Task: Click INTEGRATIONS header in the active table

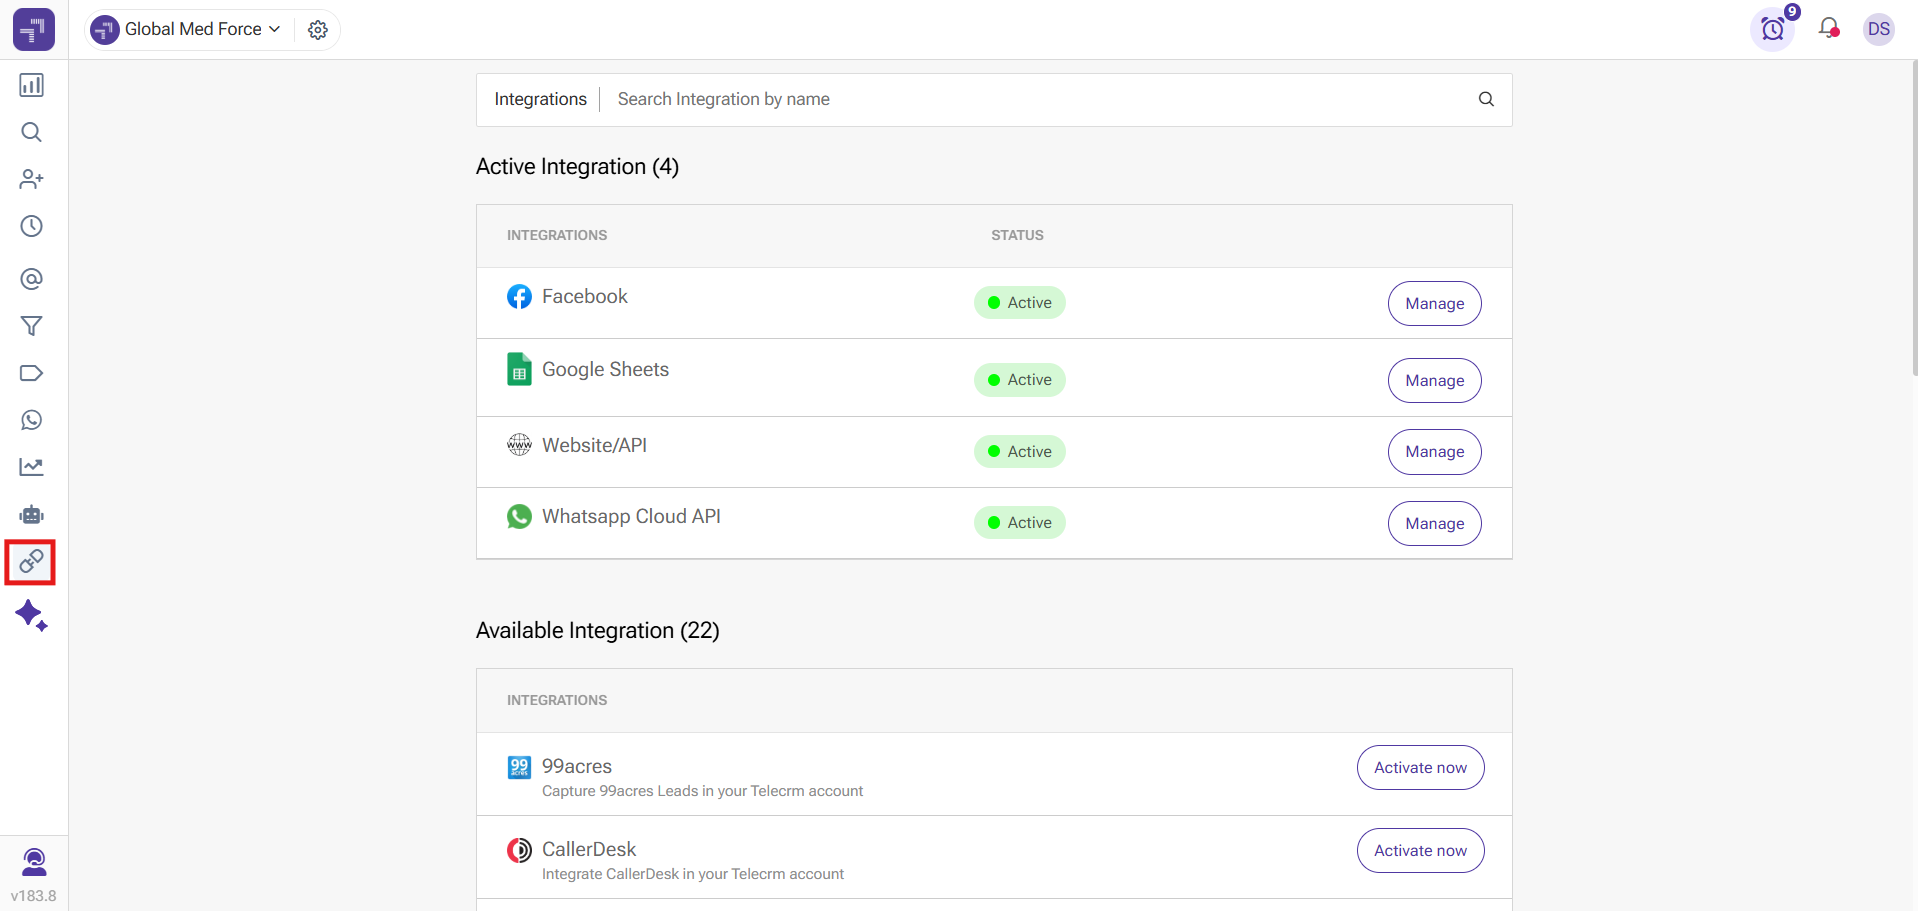Action: pos(557,235)
